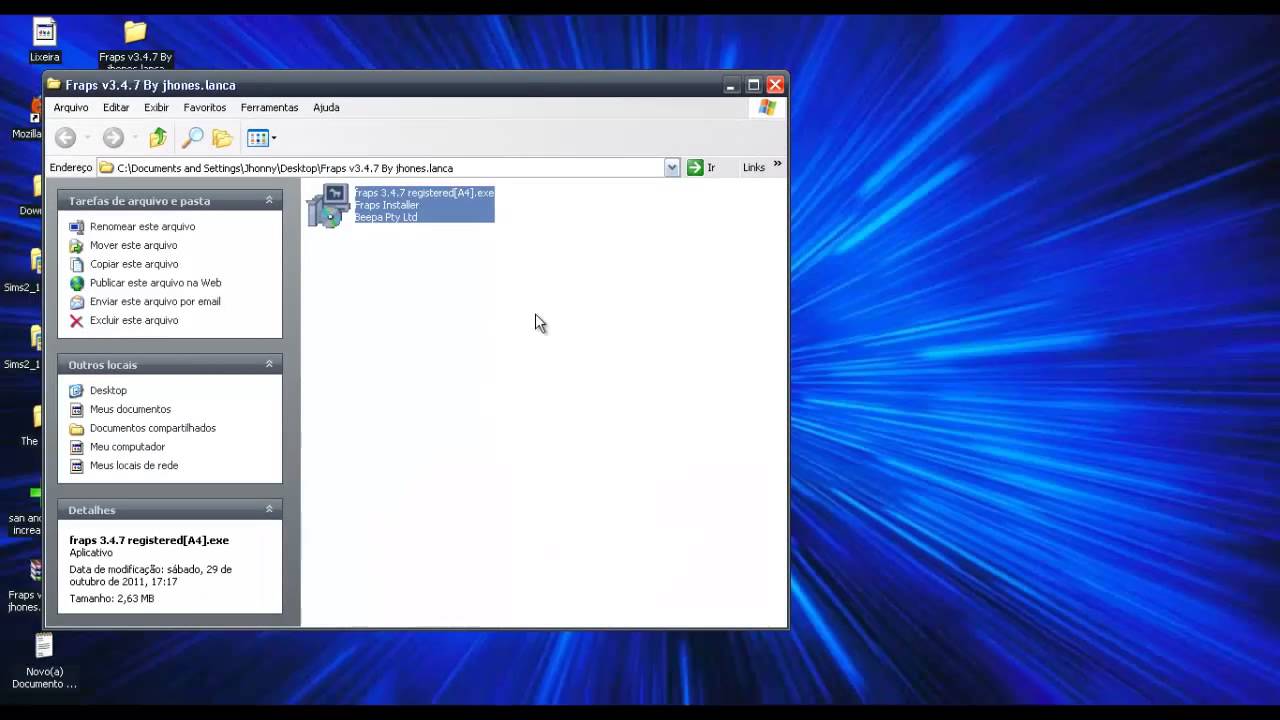Open the Favoritos menu
This screenshot has height=720, width=1280.
coord(205,107)
